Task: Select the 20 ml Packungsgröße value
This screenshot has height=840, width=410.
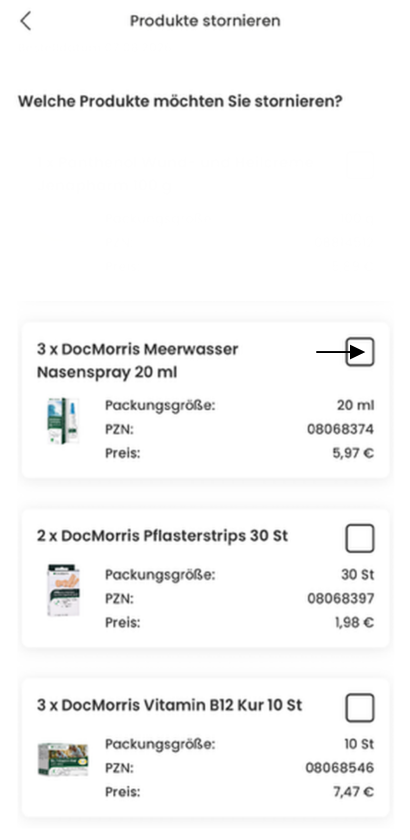Action: click(355, 405)
